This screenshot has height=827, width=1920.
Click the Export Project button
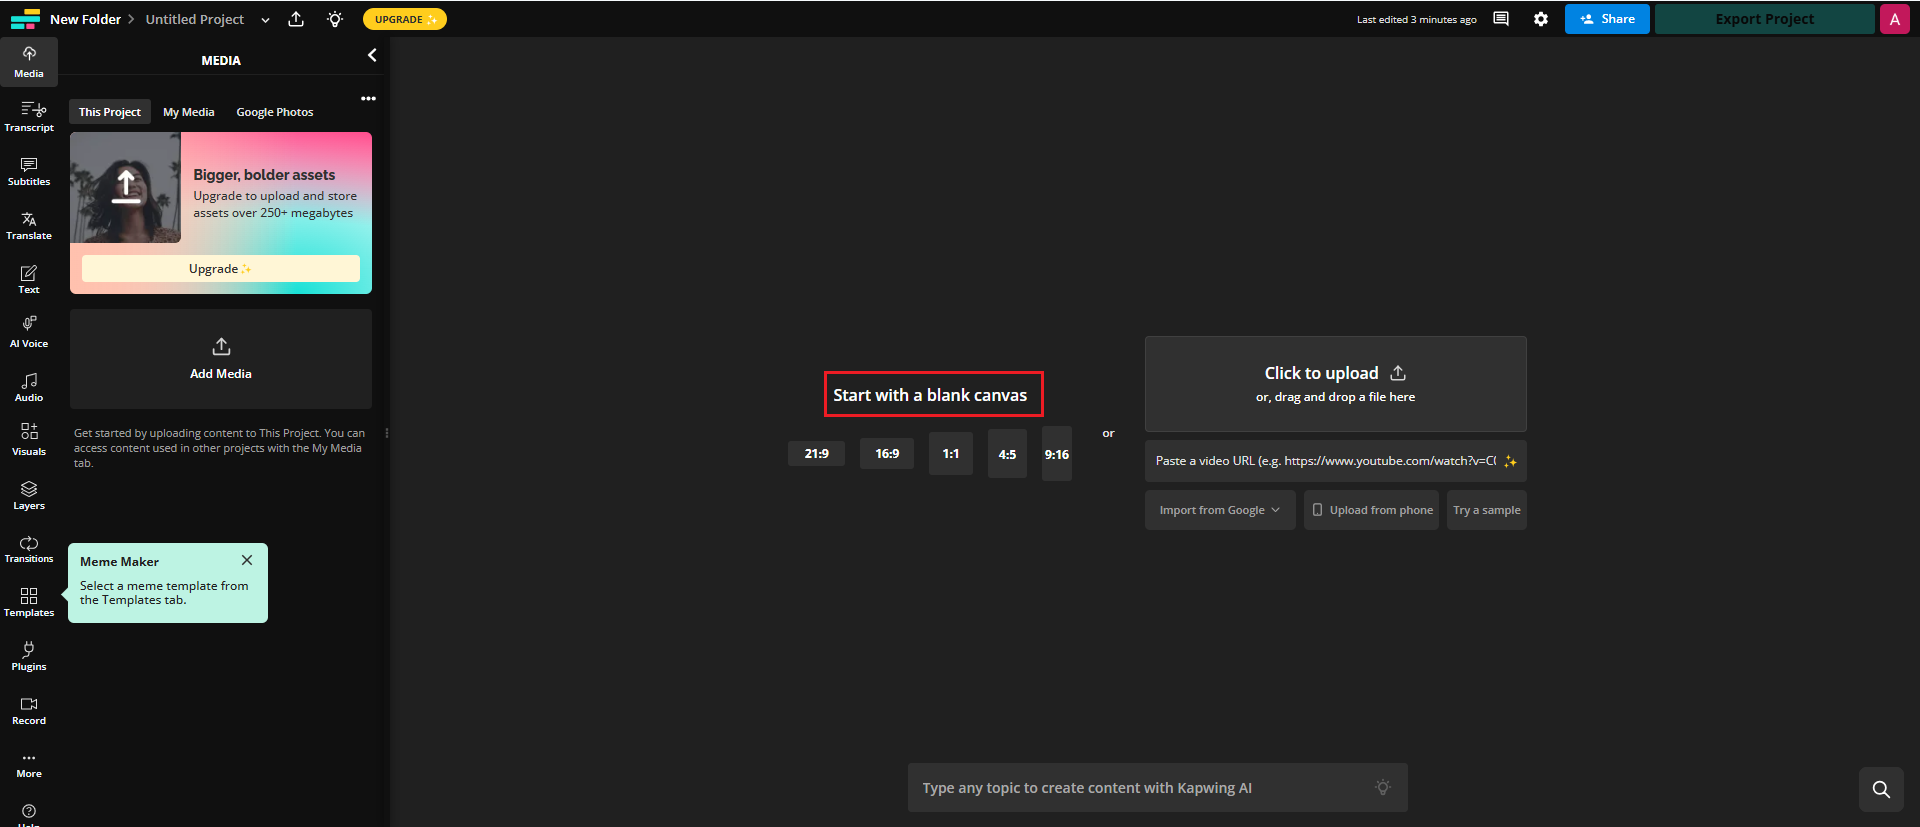(1765, 19)
